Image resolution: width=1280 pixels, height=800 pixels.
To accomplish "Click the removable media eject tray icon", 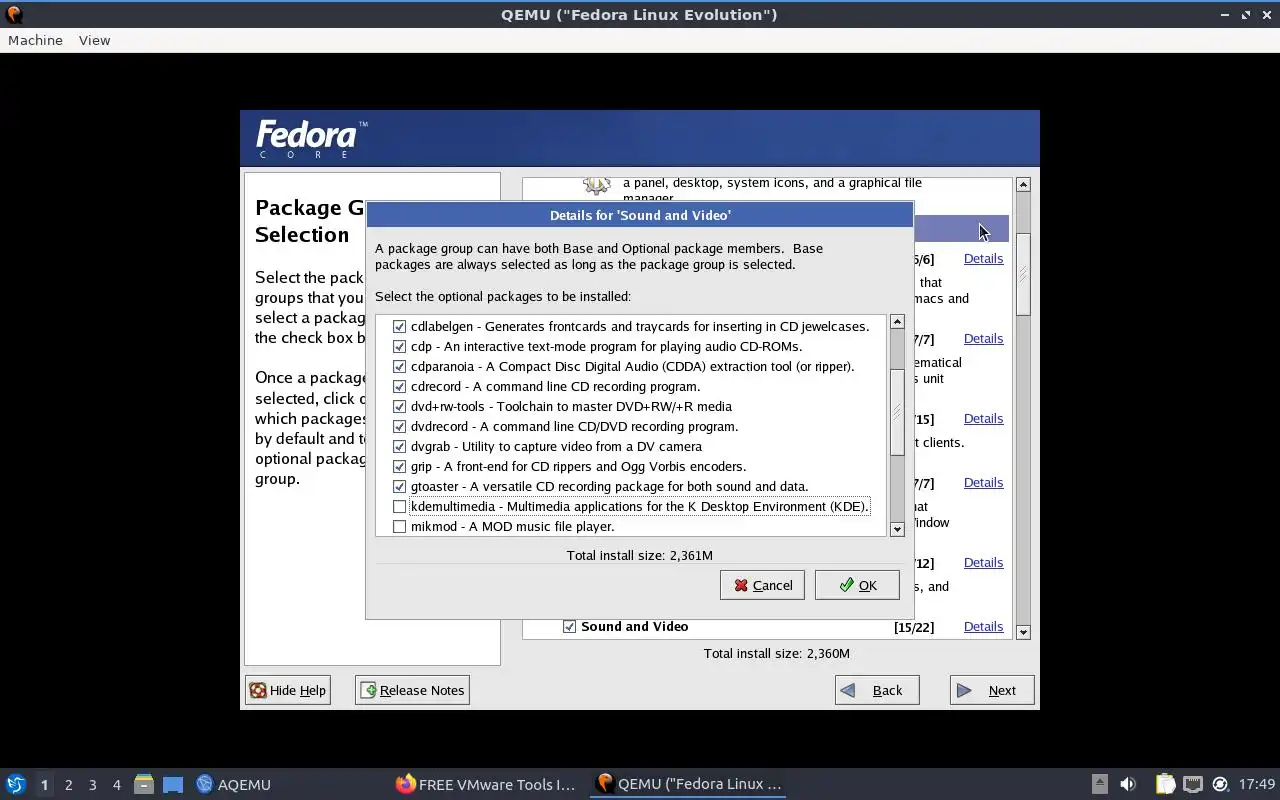I will (1099, 784).
